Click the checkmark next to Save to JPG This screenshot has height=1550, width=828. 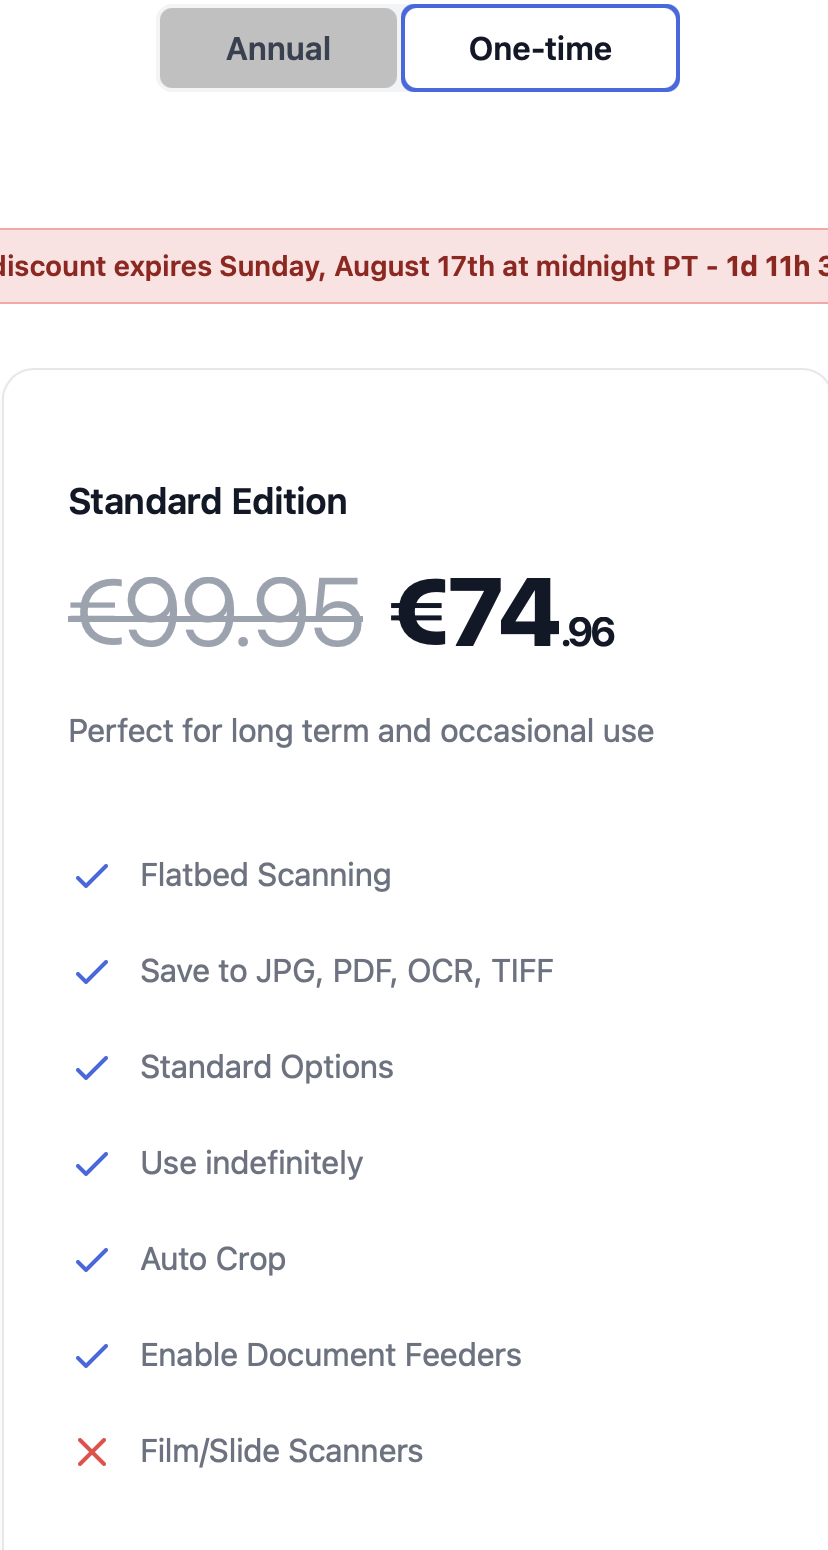click(x=92, y=972)
